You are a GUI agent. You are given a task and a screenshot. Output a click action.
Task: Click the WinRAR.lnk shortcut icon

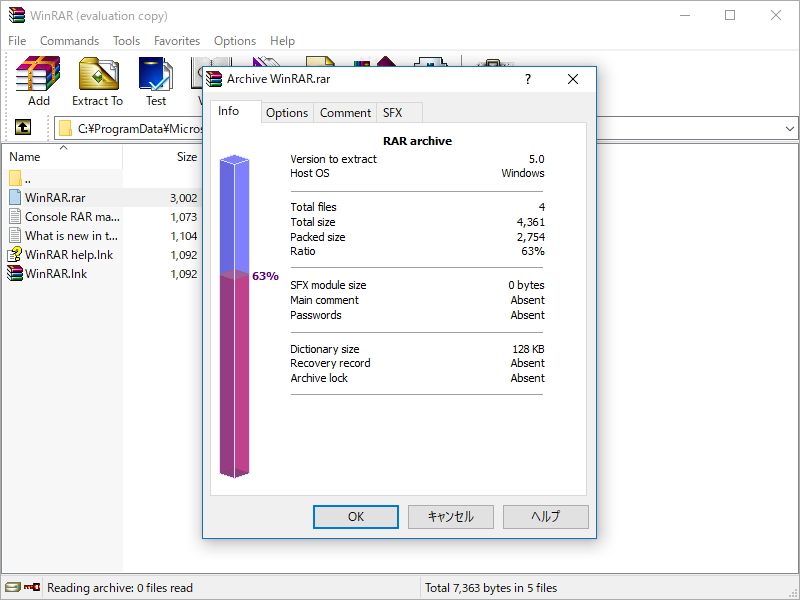(x=15, y=273)
